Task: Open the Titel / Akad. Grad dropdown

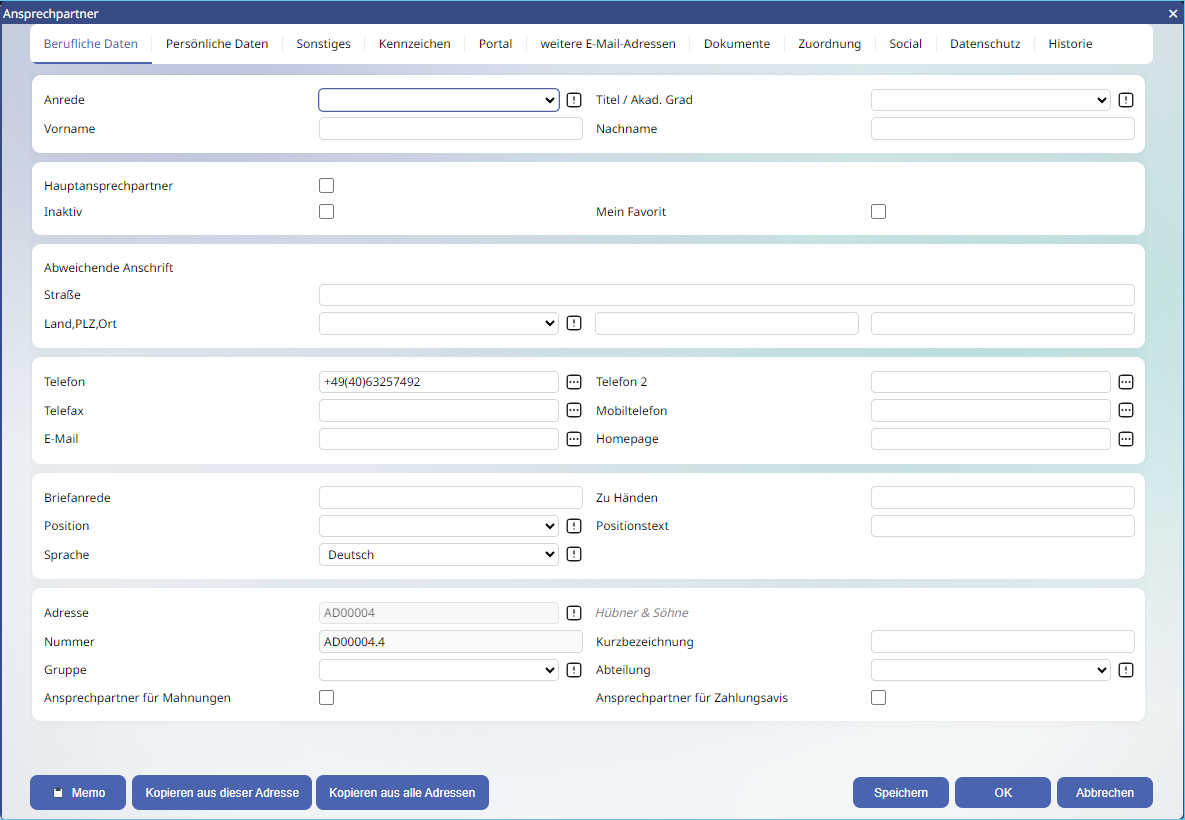Action: point(991,100)
